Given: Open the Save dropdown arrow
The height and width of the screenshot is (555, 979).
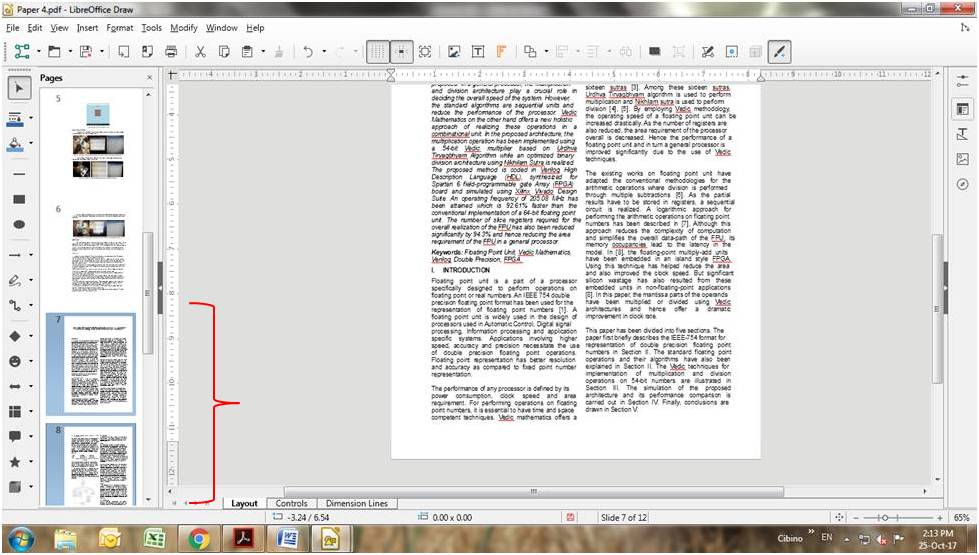Looking at the screenshot, I should coord(102,52).
